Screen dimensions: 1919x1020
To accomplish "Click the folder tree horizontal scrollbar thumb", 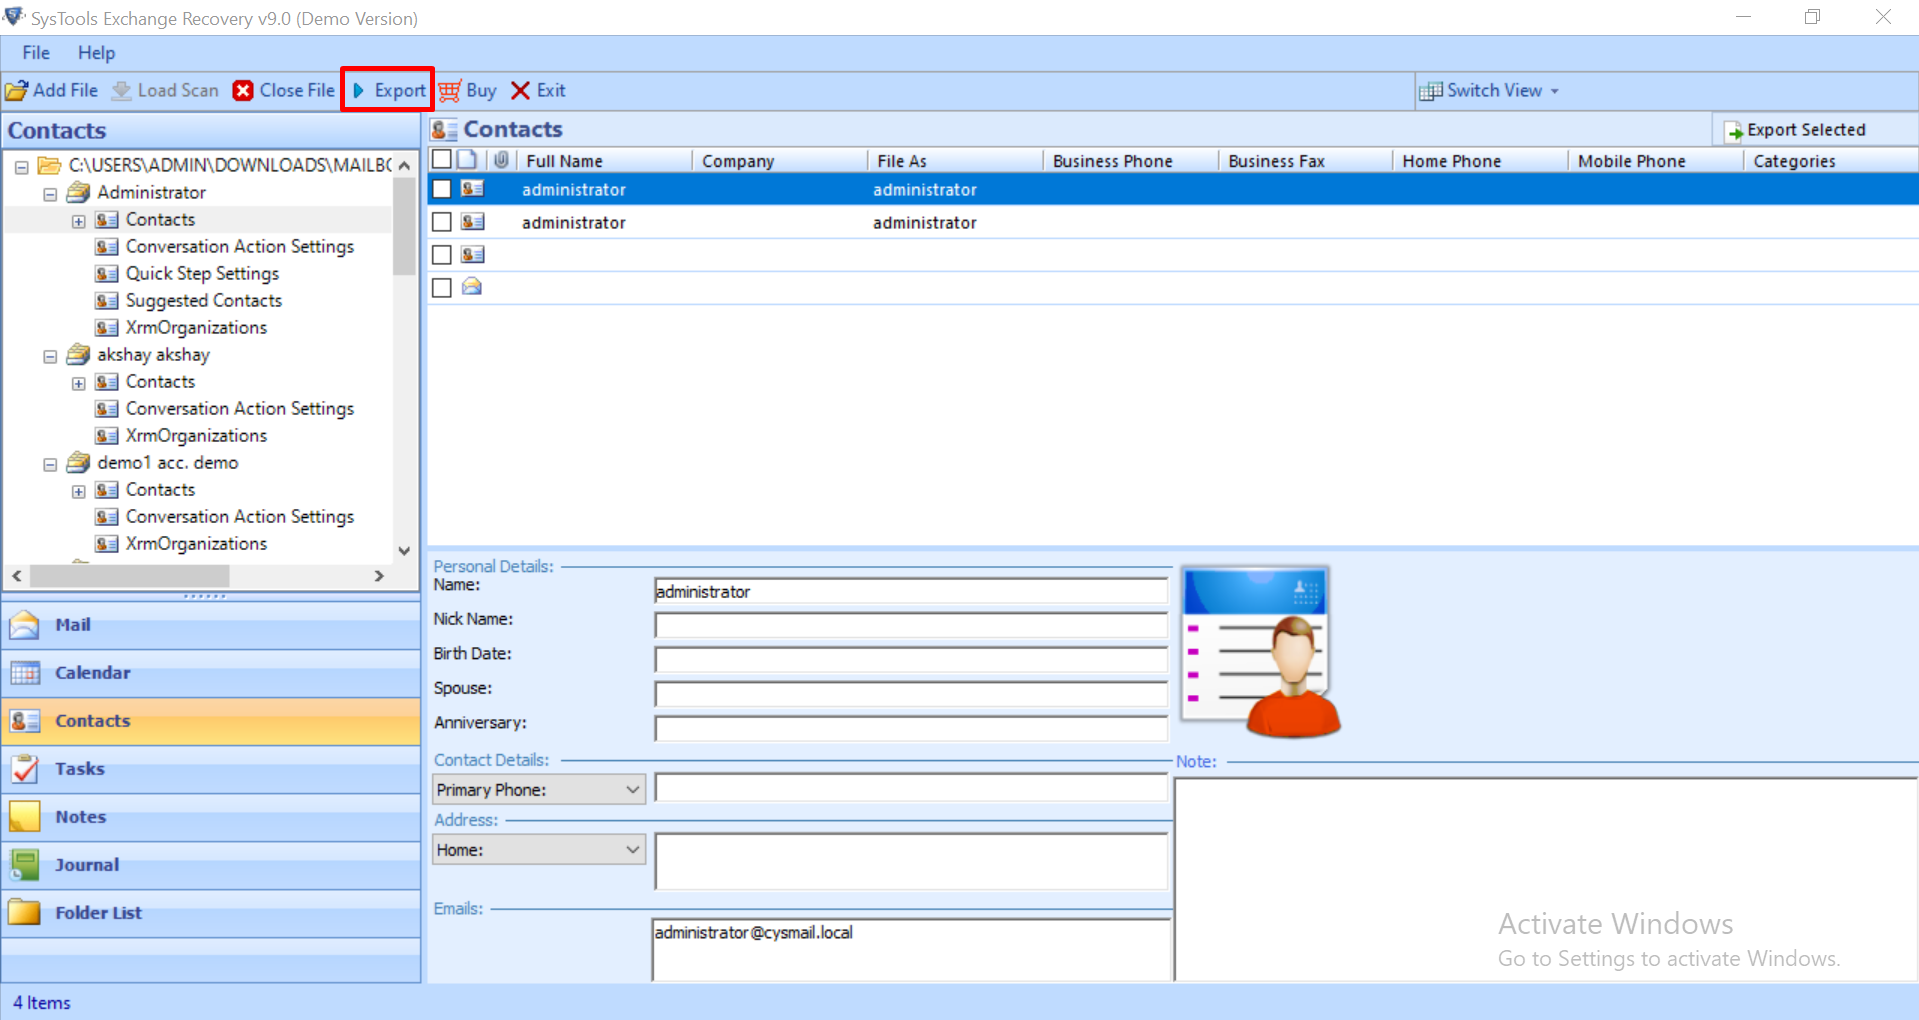I will [129, 576].
